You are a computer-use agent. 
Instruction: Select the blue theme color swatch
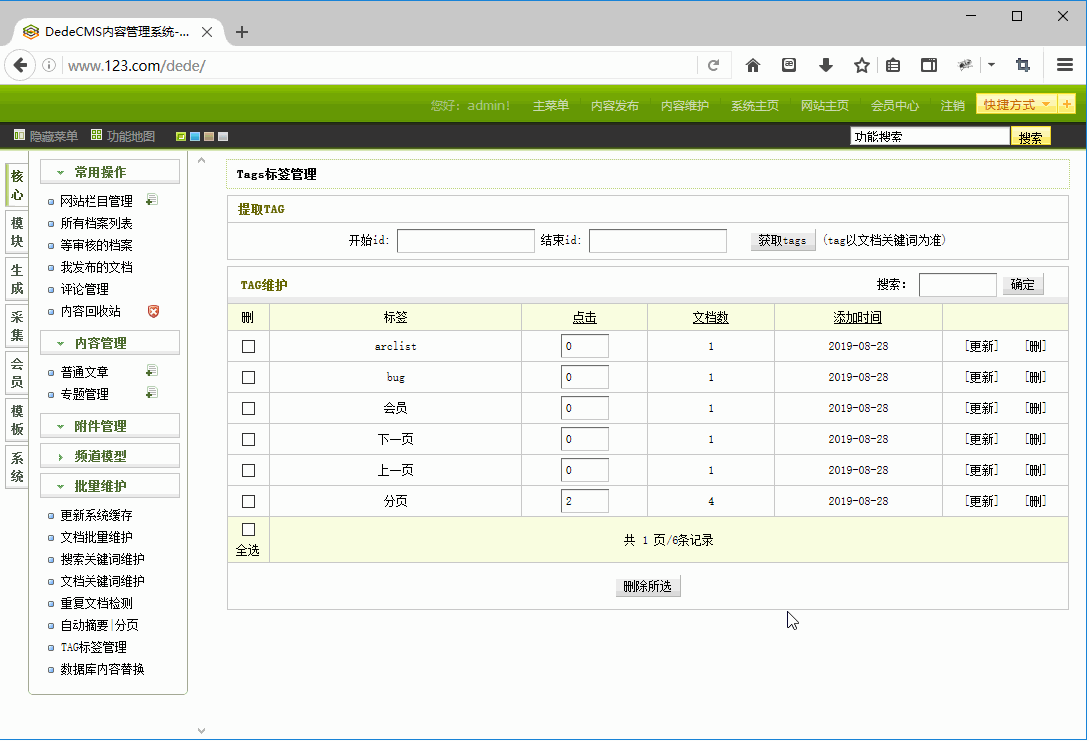pyautogui.click(x=196, y=135)
